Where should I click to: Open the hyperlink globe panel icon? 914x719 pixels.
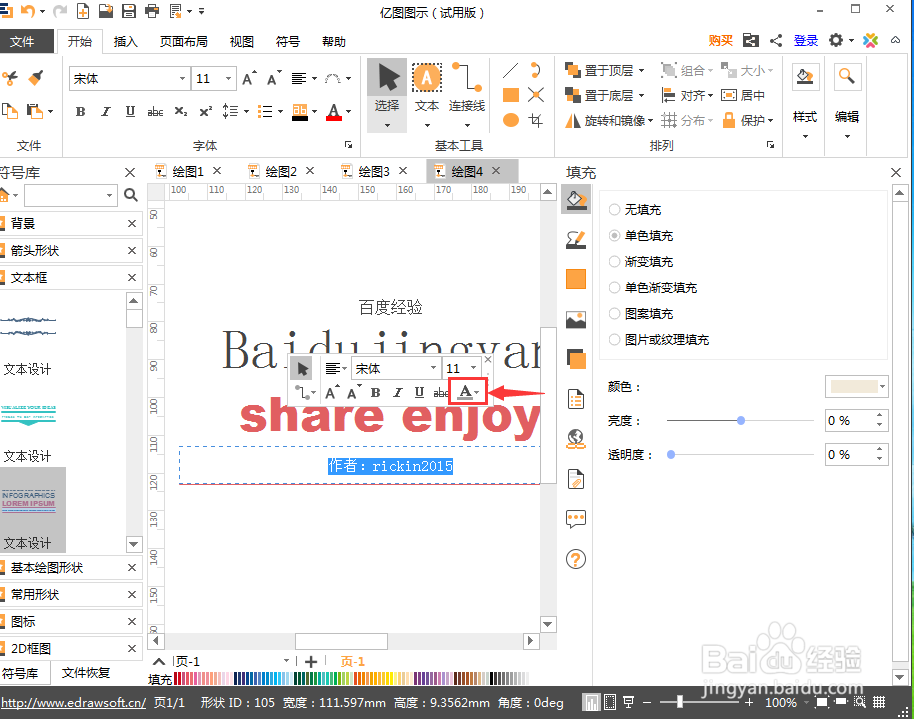pyautogui.click(x=576, y=439)
